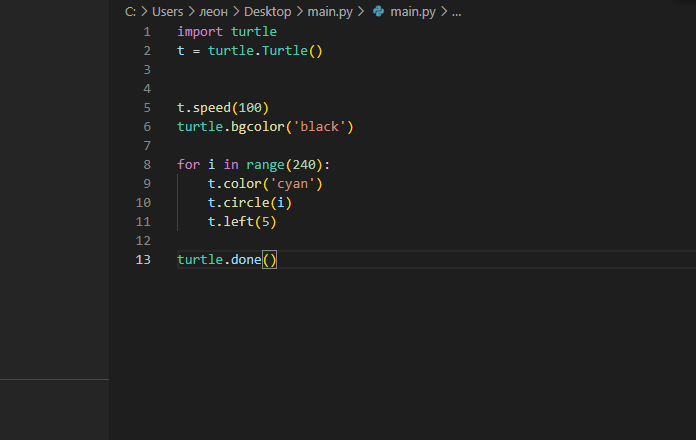Click 'done' on line 13

(246, 260)
